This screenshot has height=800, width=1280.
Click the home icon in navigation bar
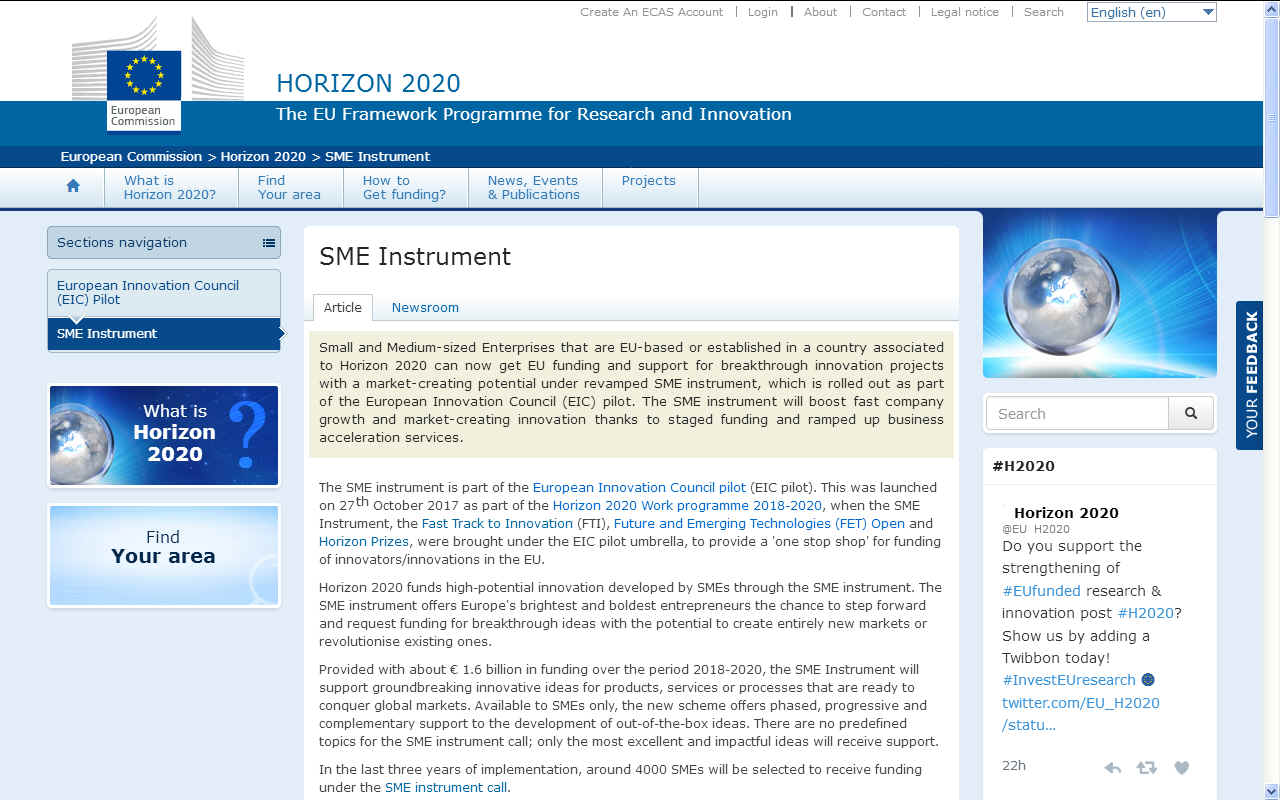(x=73, y=186)
